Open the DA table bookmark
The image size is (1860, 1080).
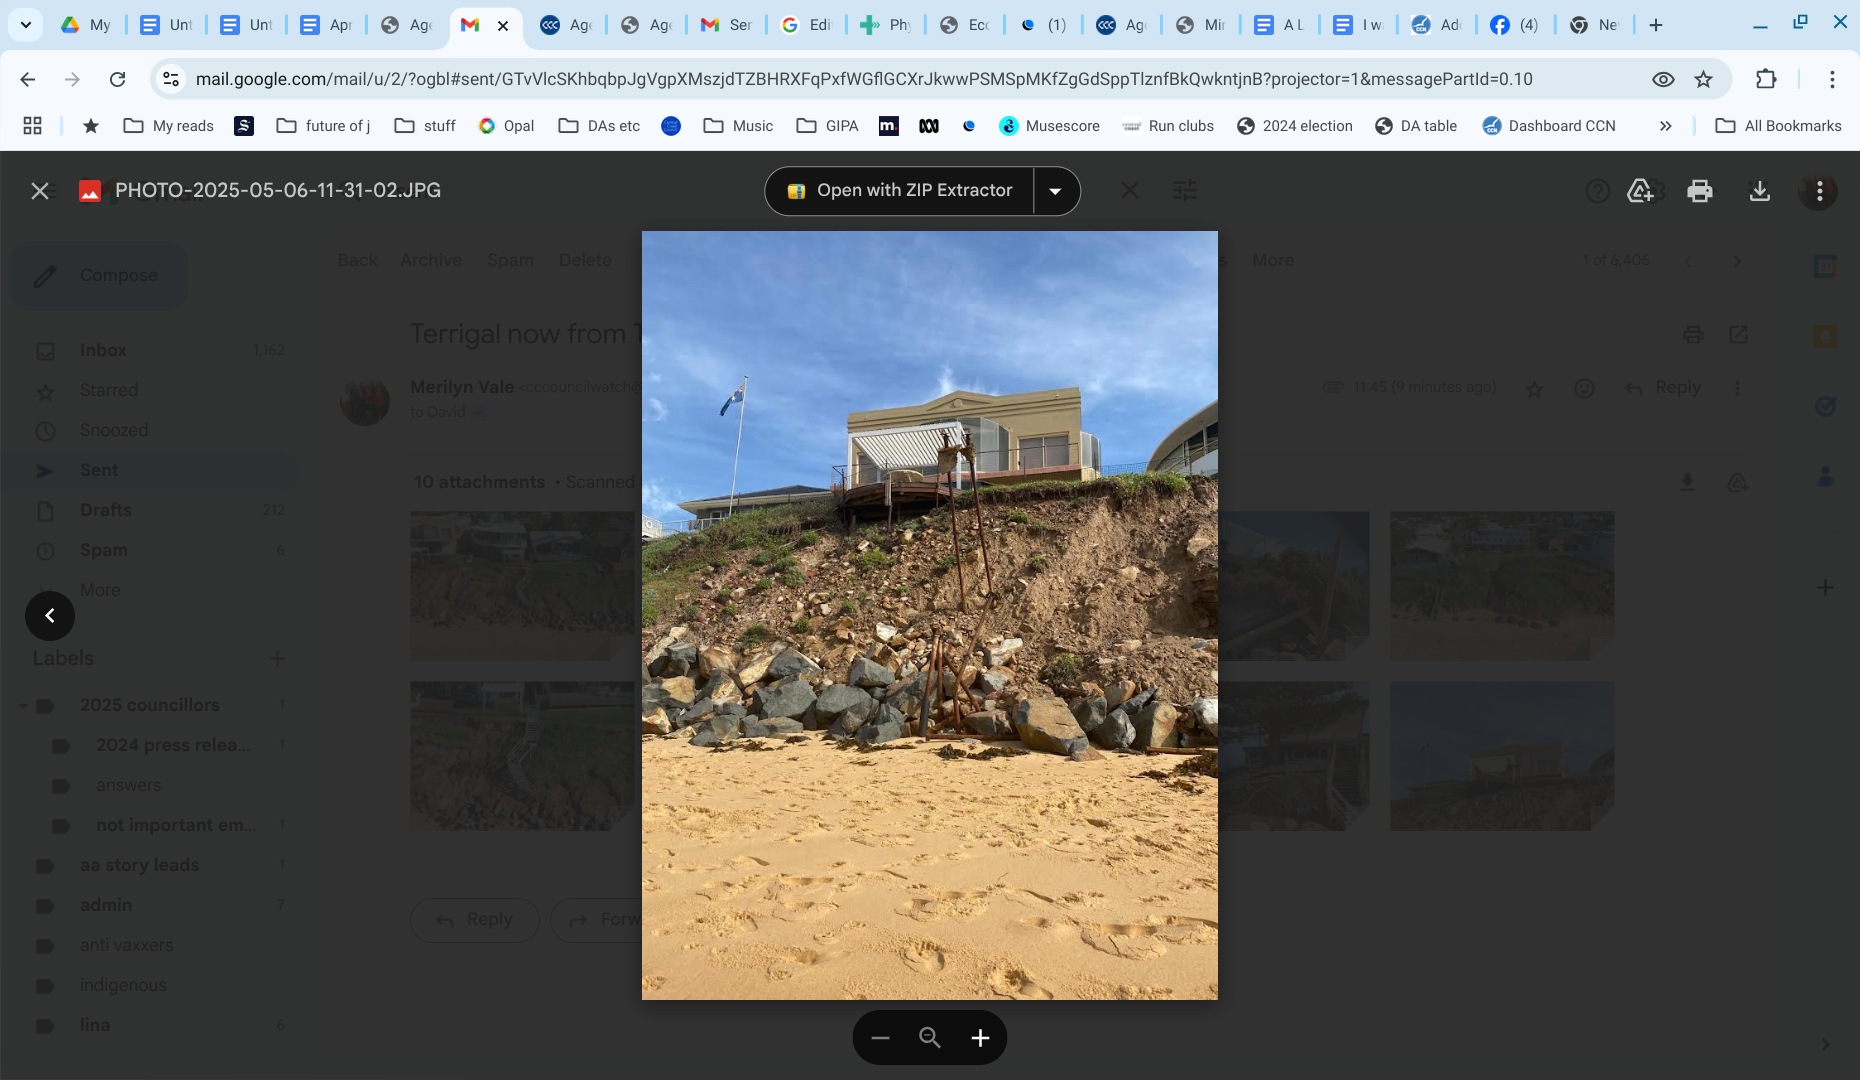tap(1416, 126)
